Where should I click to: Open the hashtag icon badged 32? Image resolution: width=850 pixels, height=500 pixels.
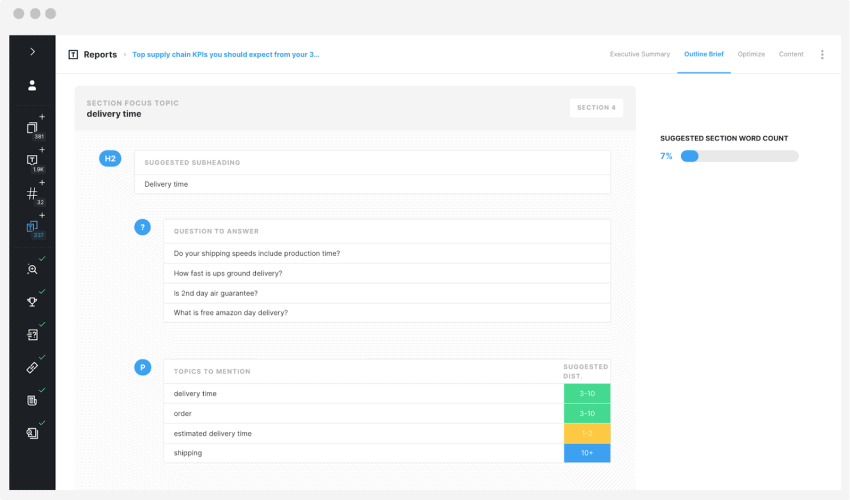32,194
